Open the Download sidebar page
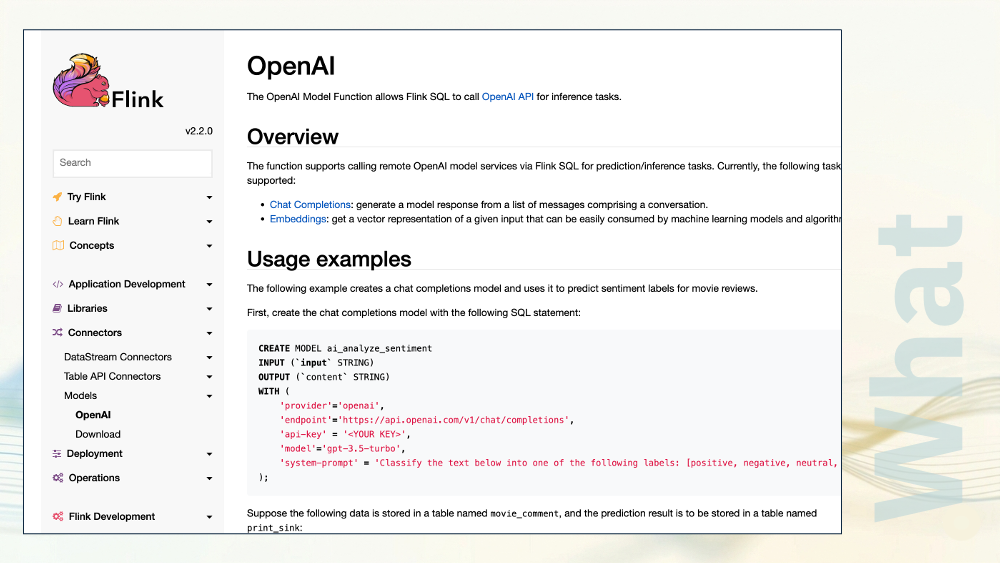1000x563 pixels. 98,434
